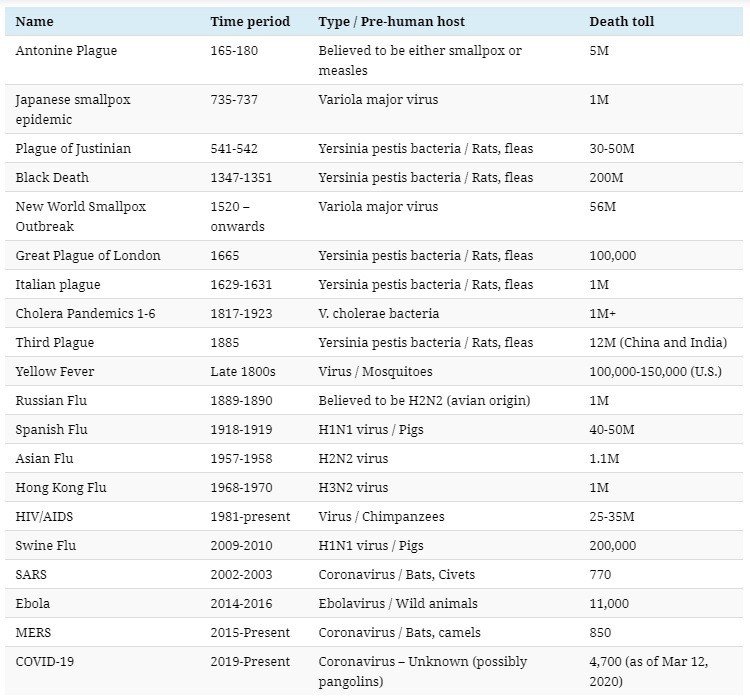Select the Cholera Pandemics 1-6 cell
Image resolution: width=750 pixels, height=698 pixels.
85,313
